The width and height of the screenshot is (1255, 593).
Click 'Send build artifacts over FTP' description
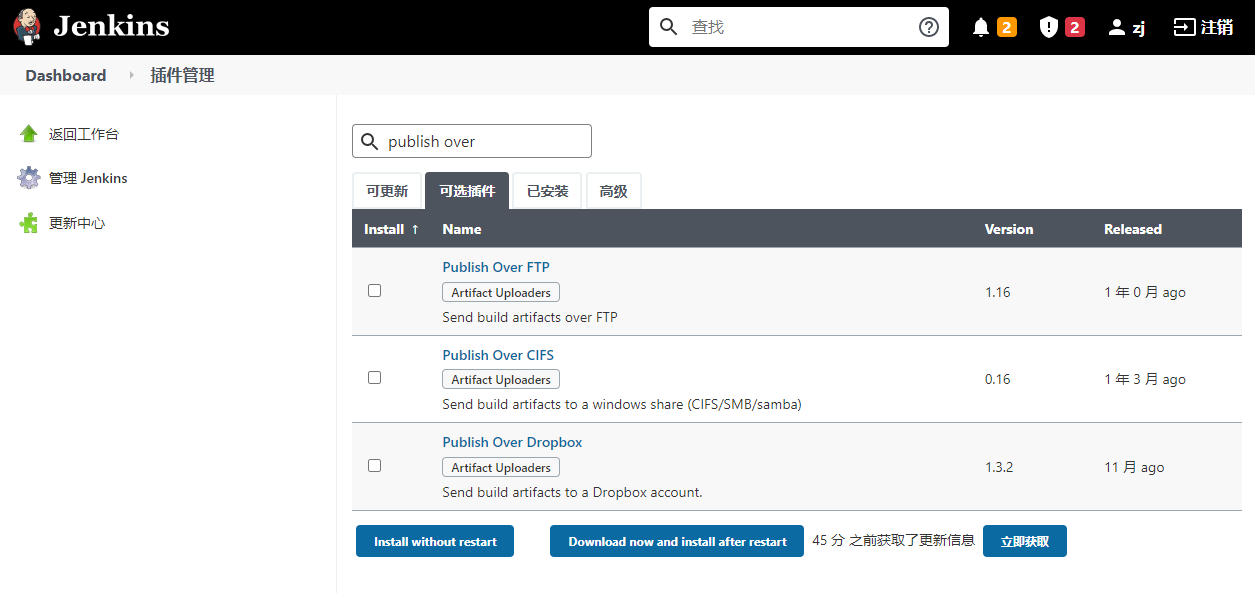coord(530,317)
